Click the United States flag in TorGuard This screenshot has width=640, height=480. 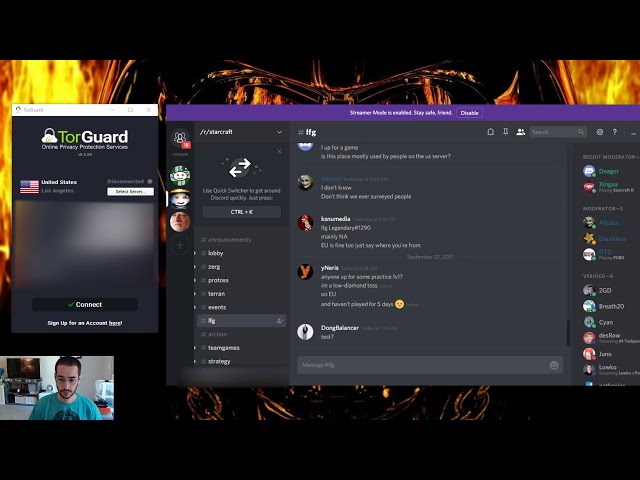coord(29,187)
